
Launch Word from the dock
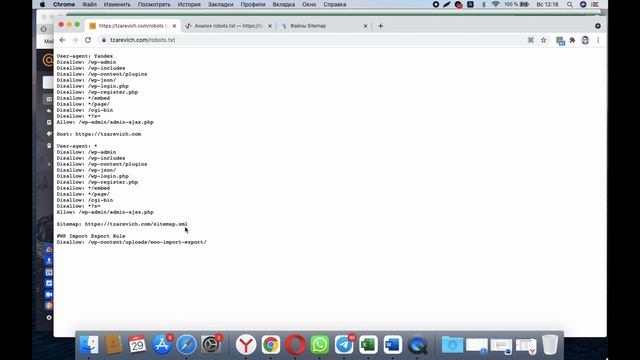point(393,345)
